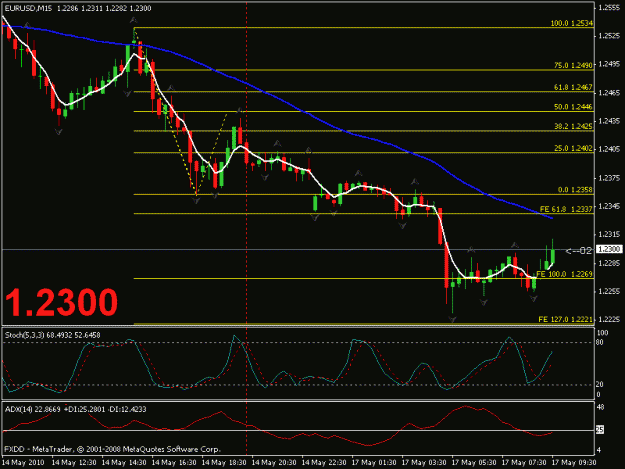The width and height of the screenshot is (625, 469).
Task: Click the 17 May 05:30 time axis label
Action: pos(474,463)
